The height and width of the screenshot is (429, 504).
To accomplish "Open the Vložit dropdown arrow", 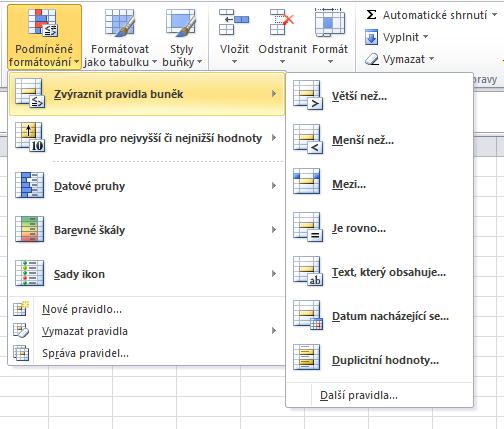I will pos(234,62).
